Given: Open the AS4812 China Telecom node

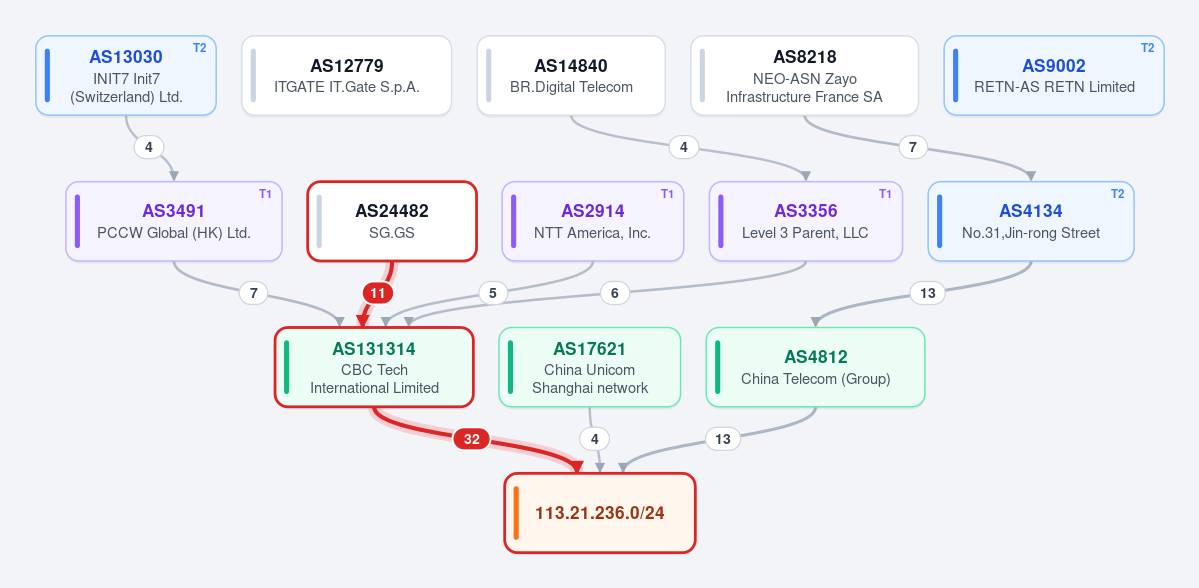Looking at the screenshot, I should point(815,367).
